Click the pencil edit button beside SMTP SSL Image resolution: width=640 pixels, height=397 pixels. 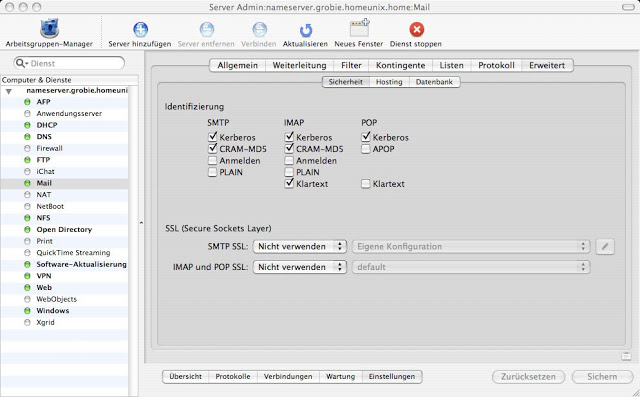(605, 246)
